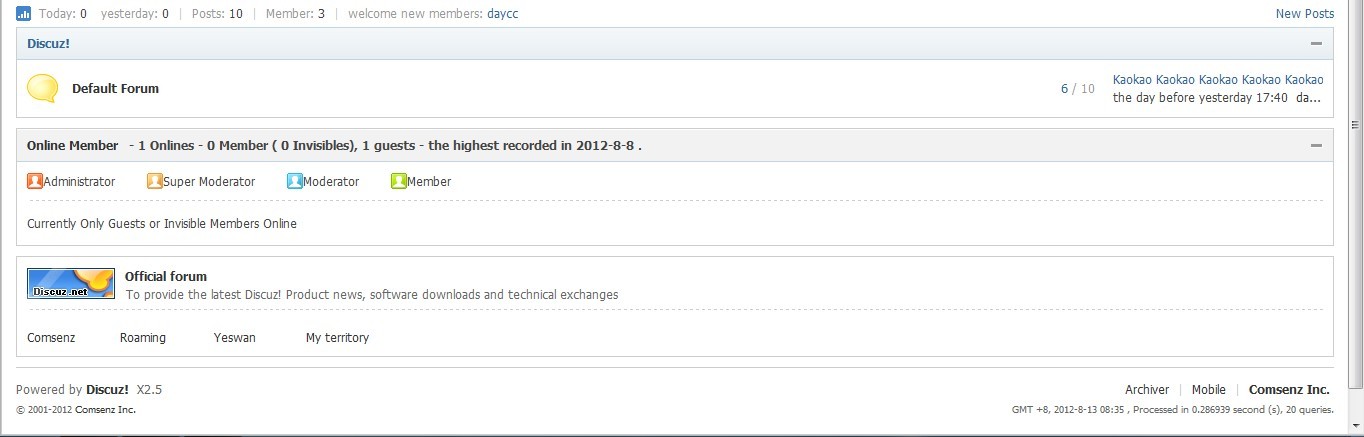Click the Super Moderator role icon
This screenshot has width=1364, height=437.
click(x=155, y=181)
